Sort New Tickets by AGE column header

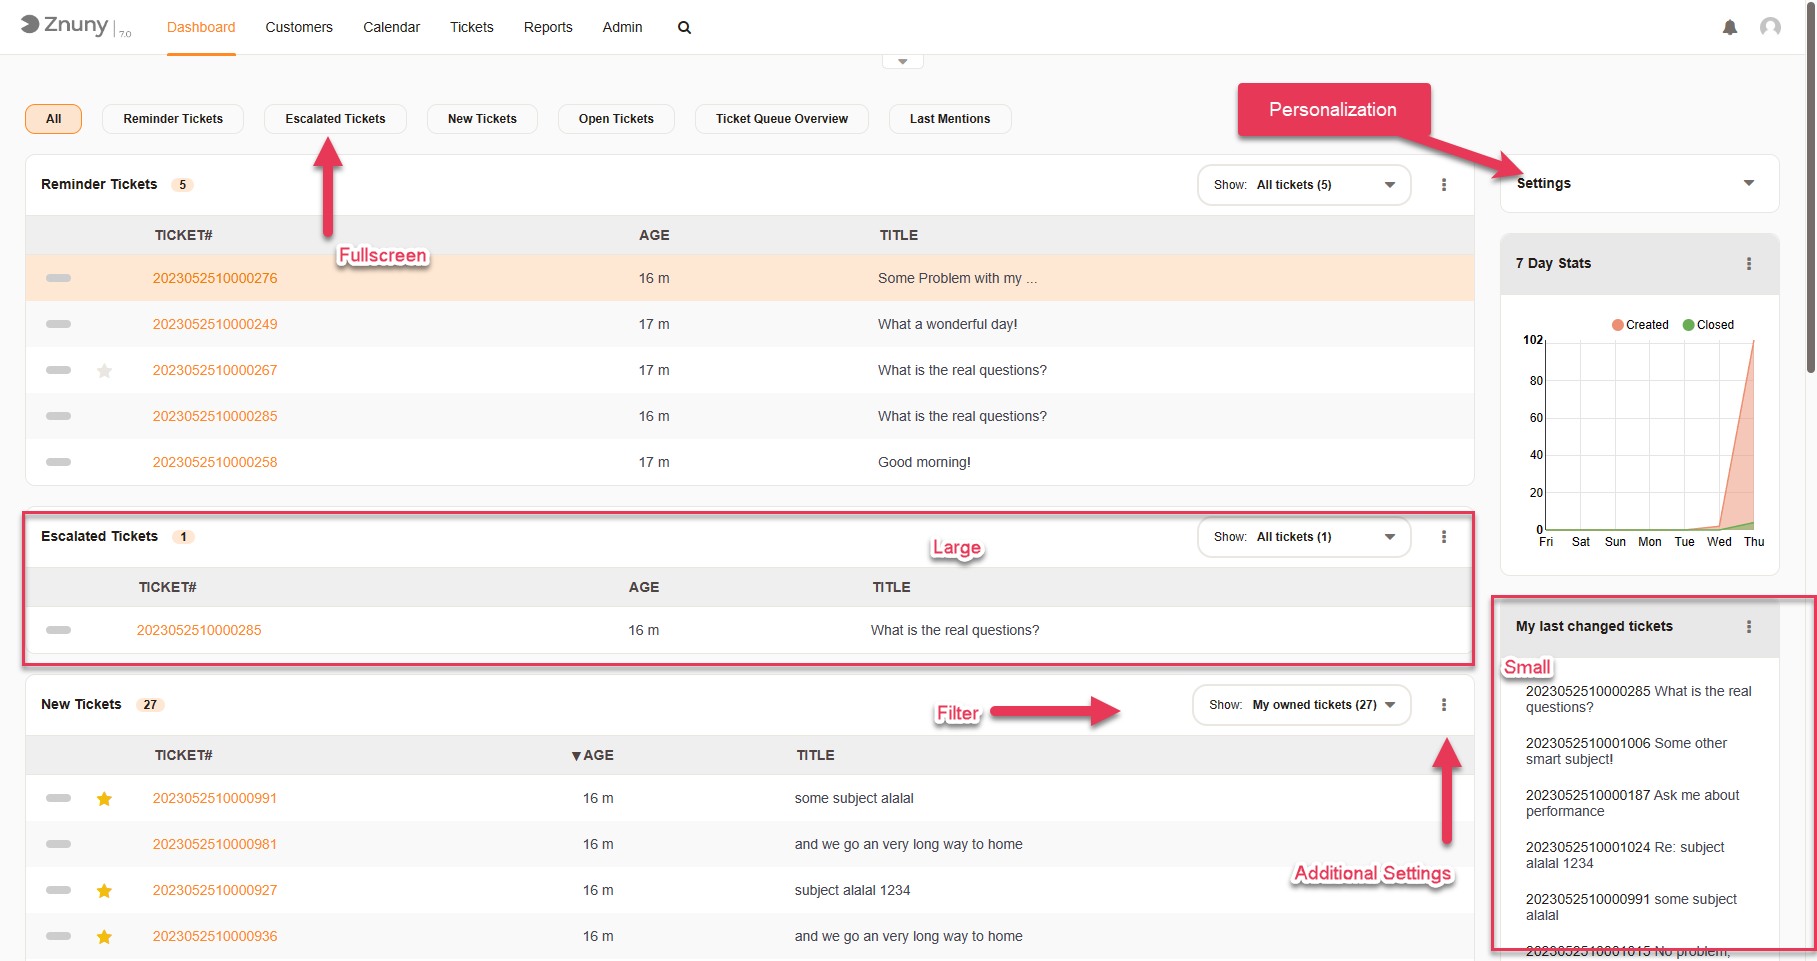[597, 755]
